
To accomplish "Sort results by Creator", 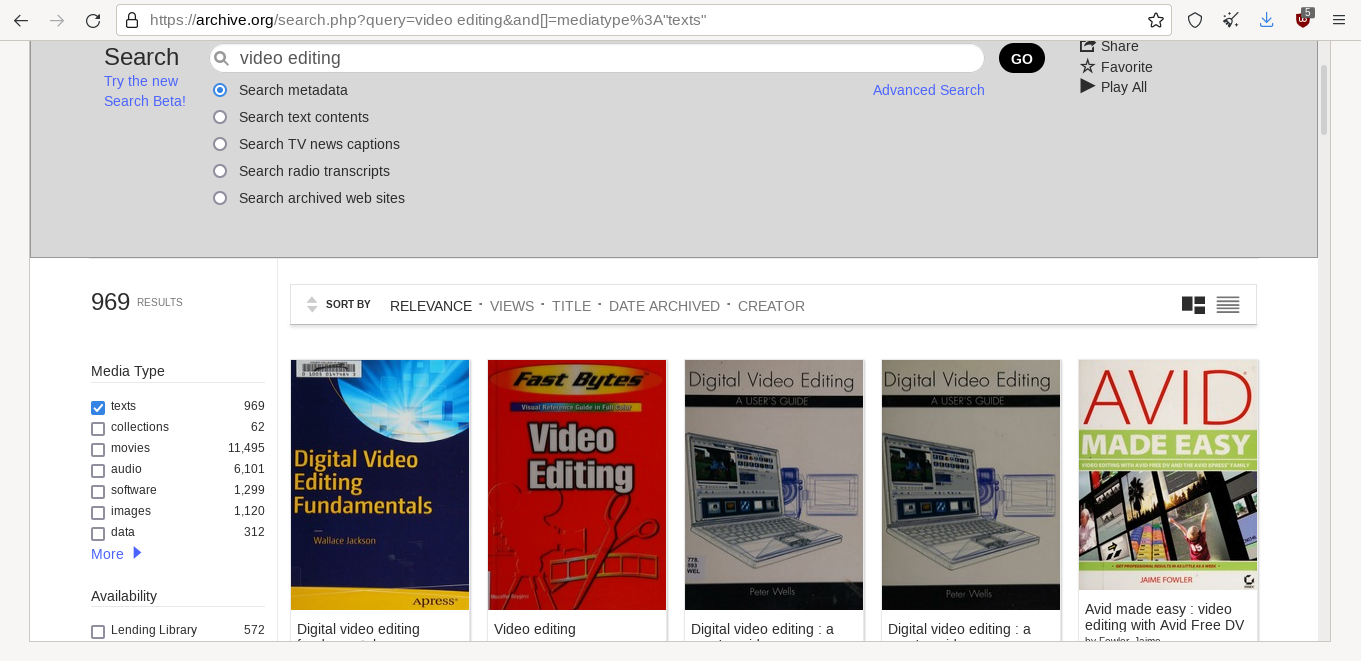I will pos(771,306).
